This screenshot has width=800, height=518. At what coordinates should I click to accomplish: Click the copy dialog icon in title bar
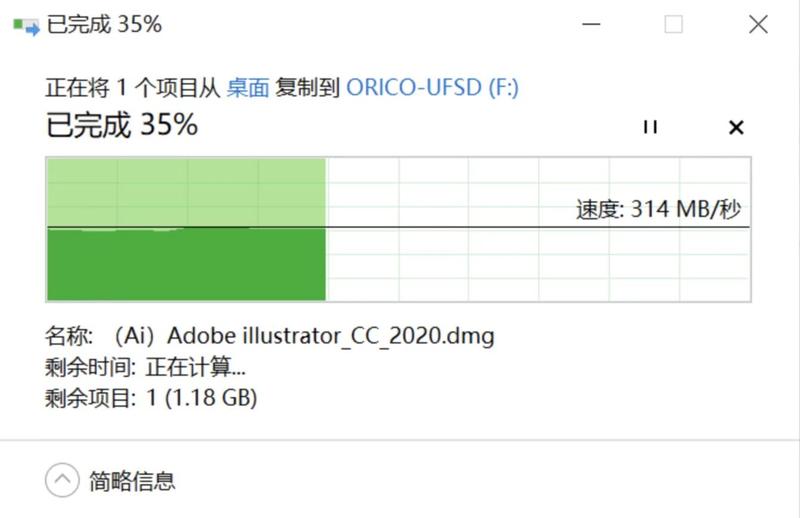pos(26,26)
